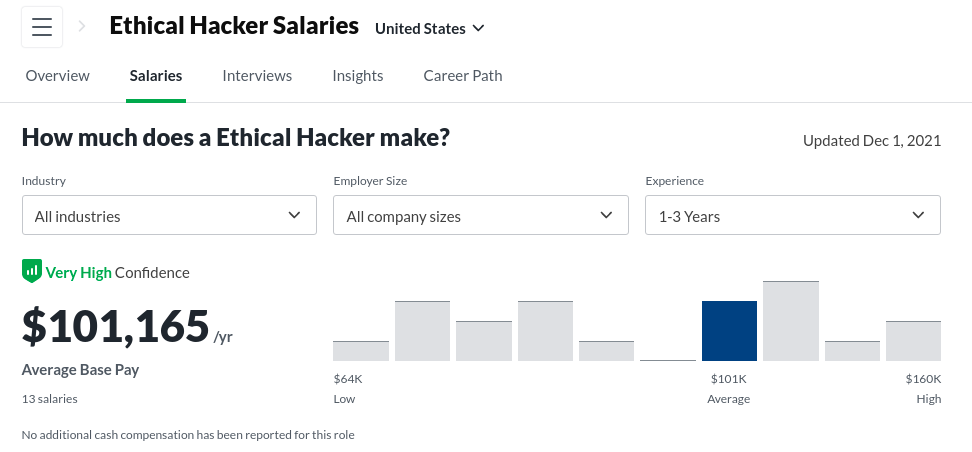Click the Ethical Hacker Salaries title
The image size is (972, 452).
pos(234,27)
